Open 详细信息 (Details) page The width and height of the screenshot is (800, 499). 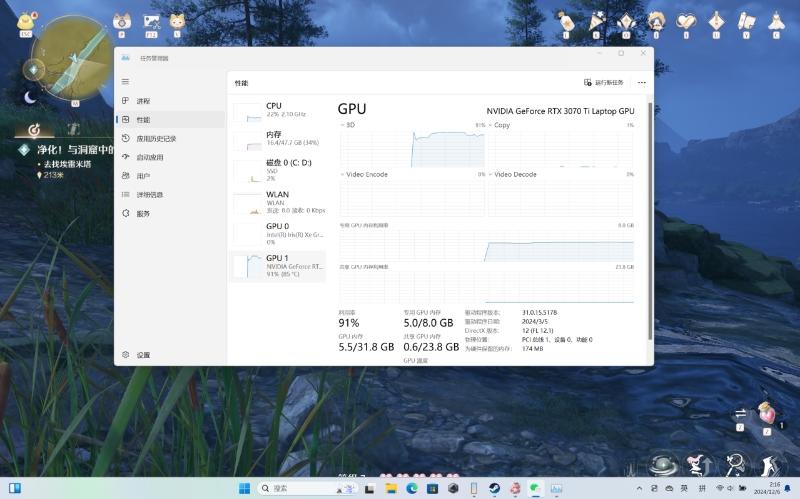pos(170,195)
